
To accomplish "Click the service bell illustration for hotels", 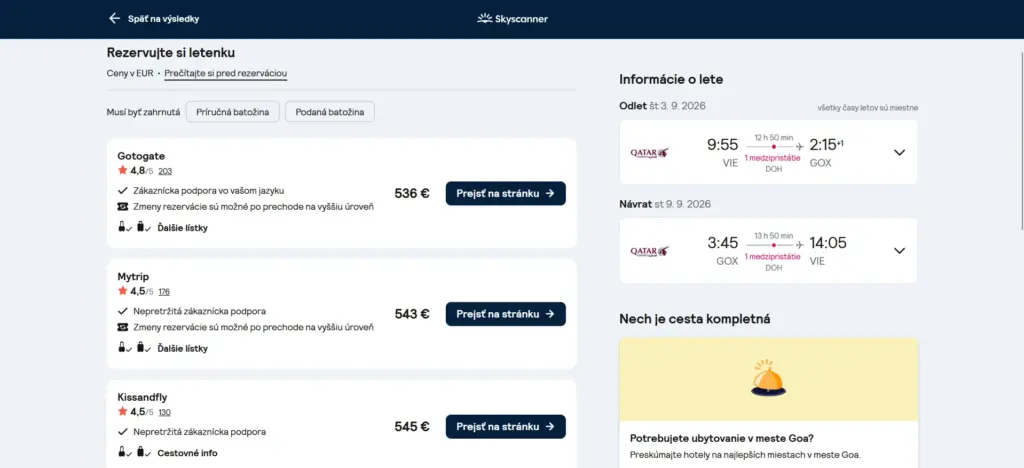I will pyautogui.click(x=768, y=378).
